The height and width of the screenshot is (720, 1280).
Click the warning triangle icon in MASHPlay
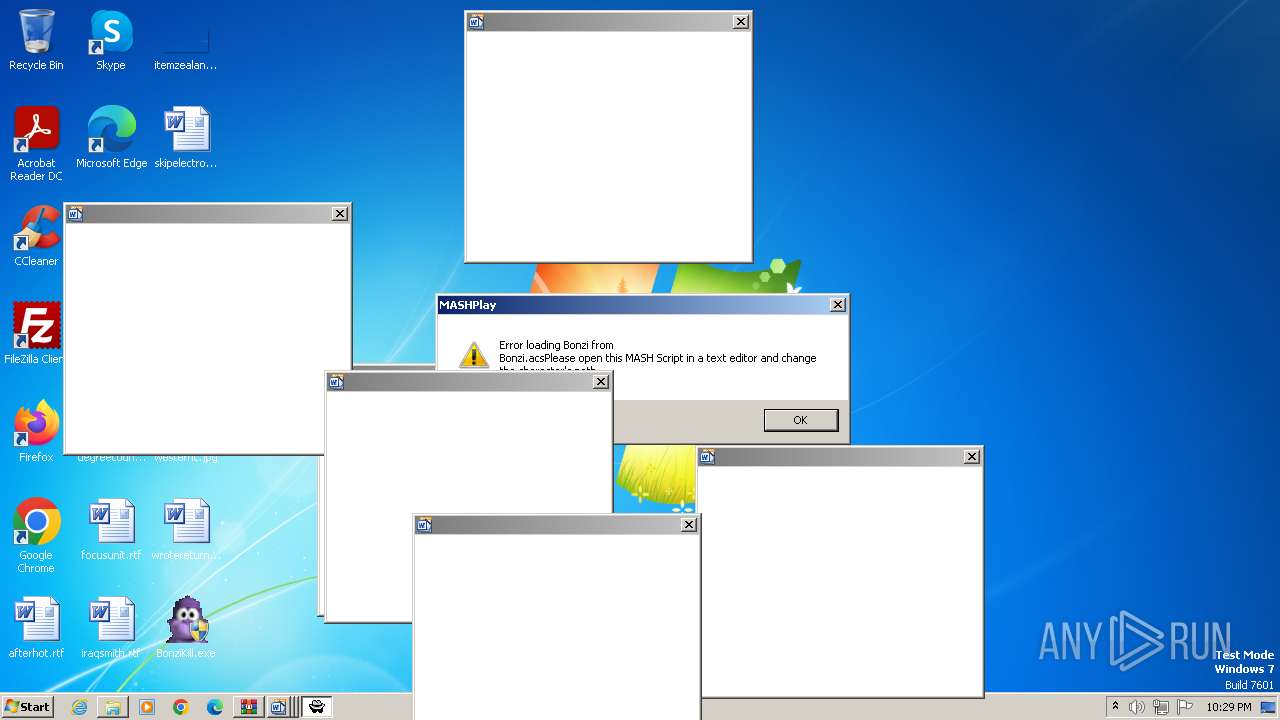[x=473, y=354]
